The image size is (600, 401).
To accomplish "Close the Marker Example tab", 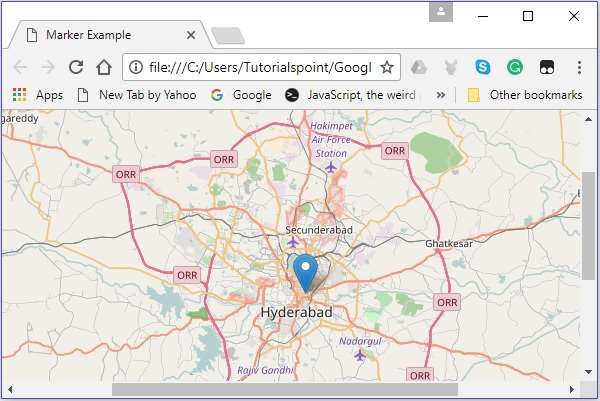I will 191,35.
